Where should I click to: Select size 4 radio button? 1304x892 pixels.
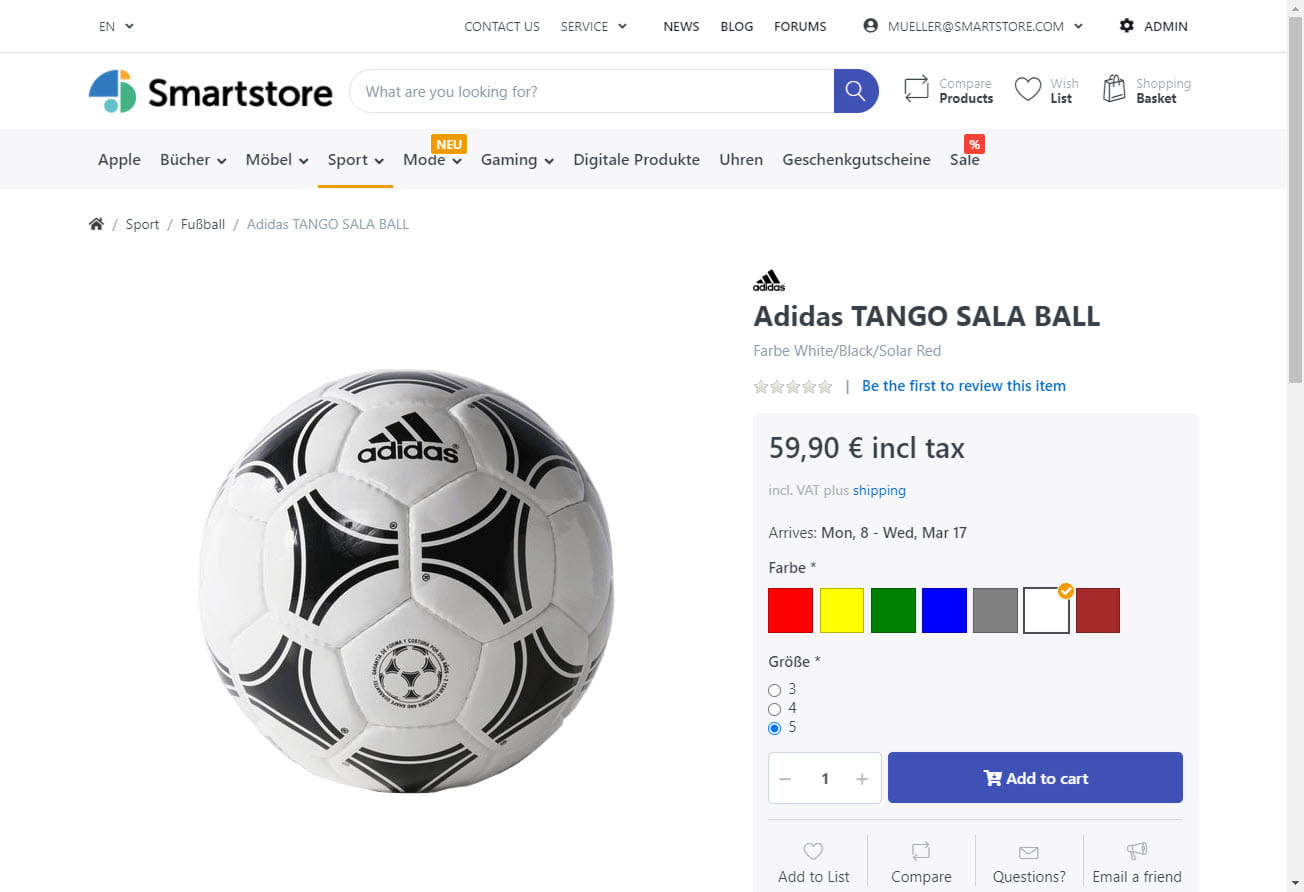point(775,709)
